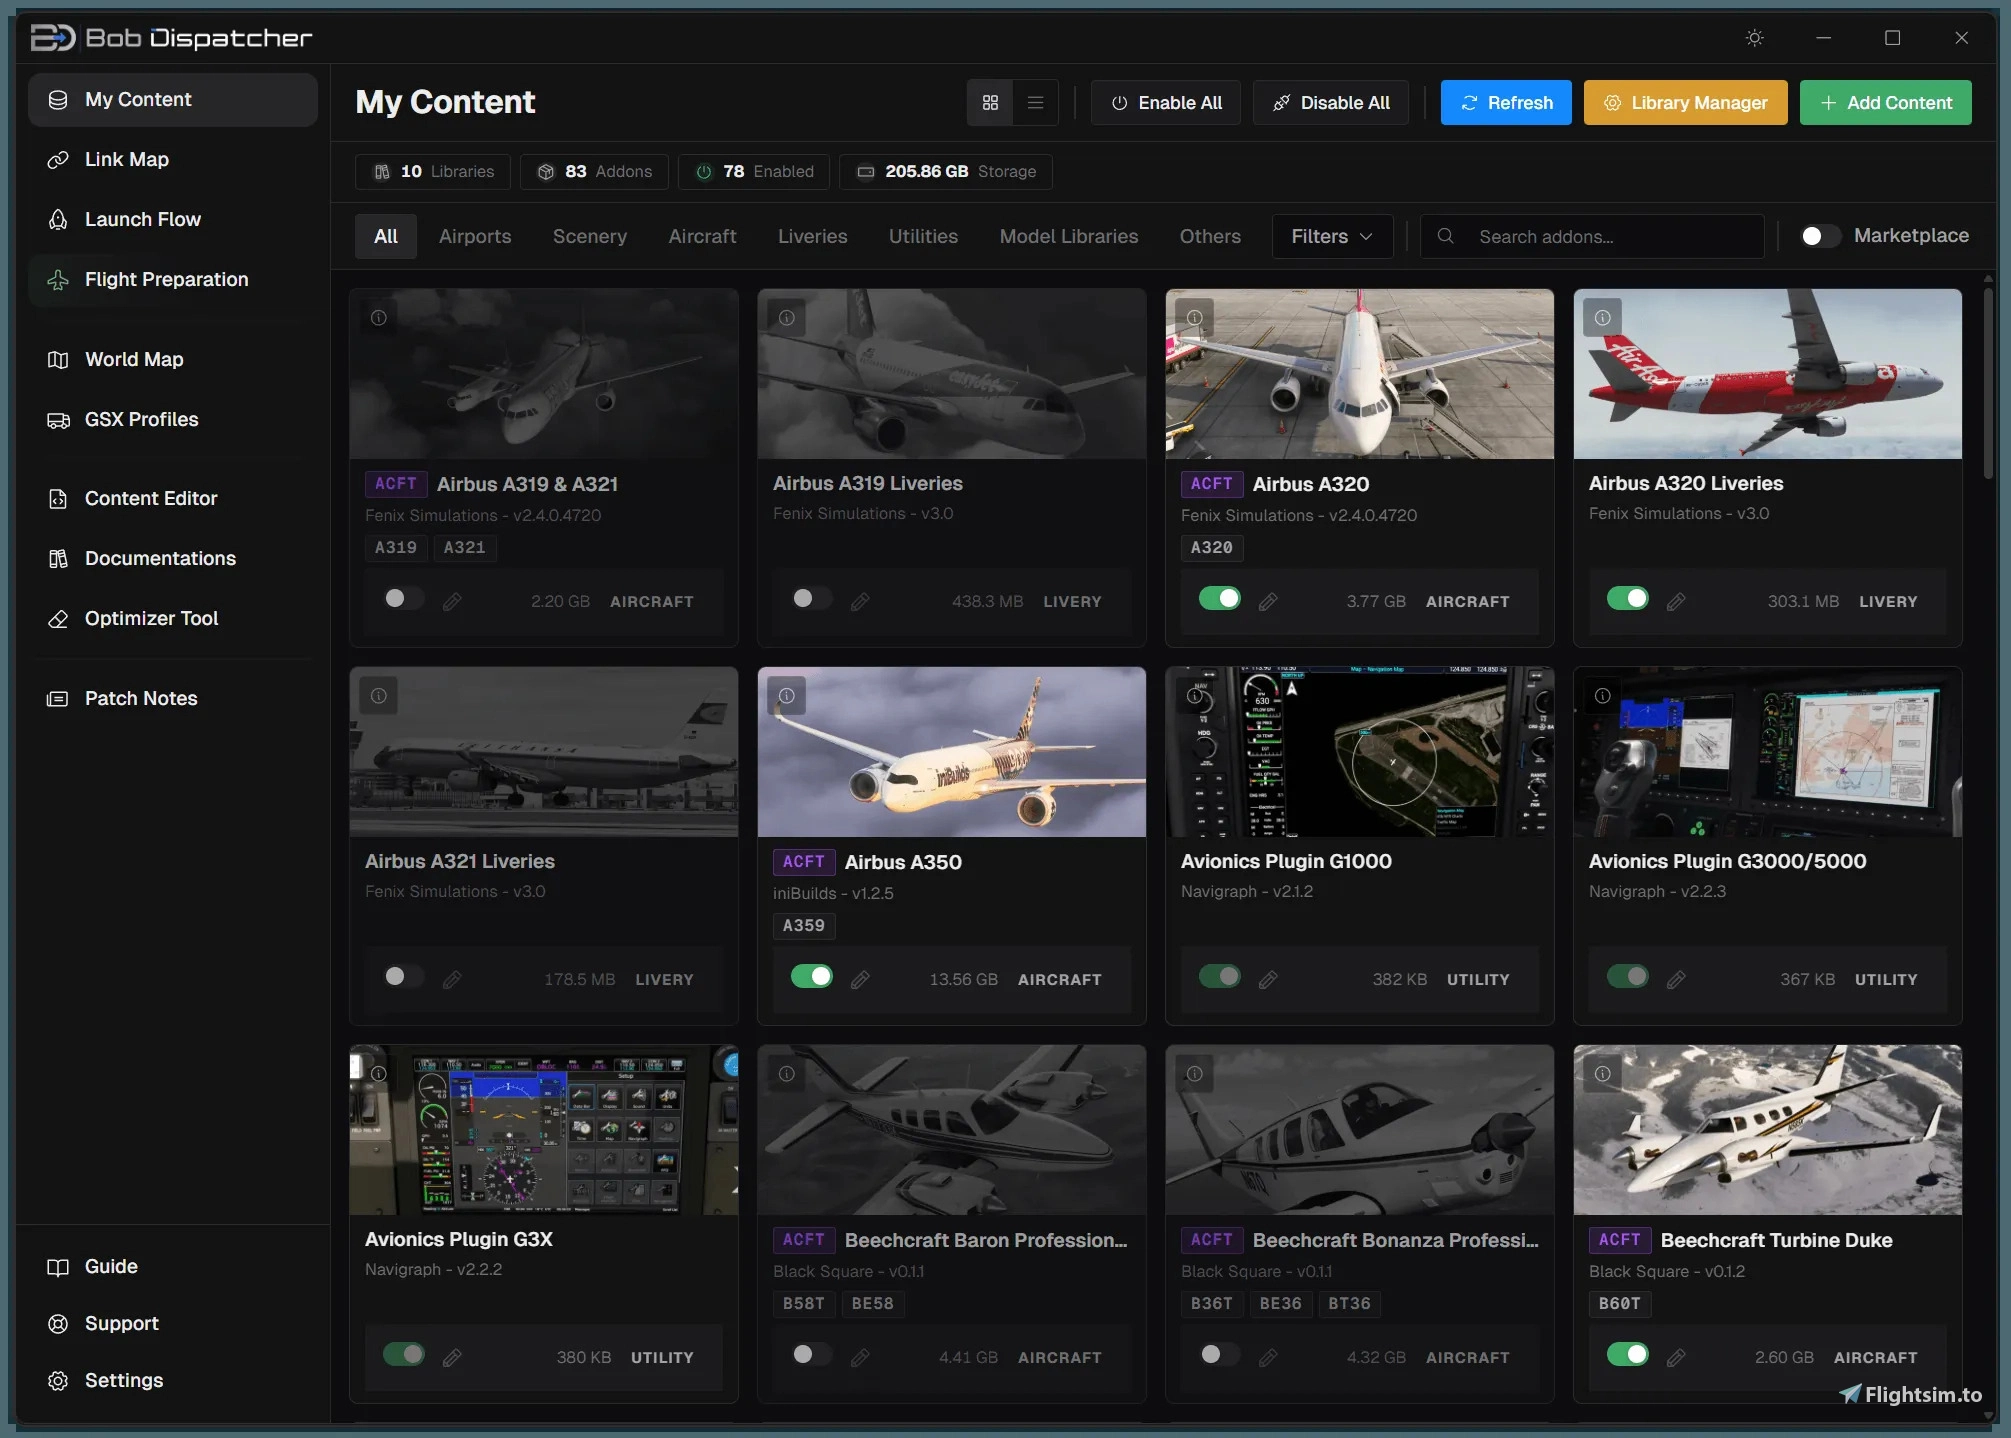Image resolution: width=2011 pixels, height=1438 pixels.
Task: Edit Beechcraft Bonanza Professional pencil icon
Action: (x=1268, y=1357)
